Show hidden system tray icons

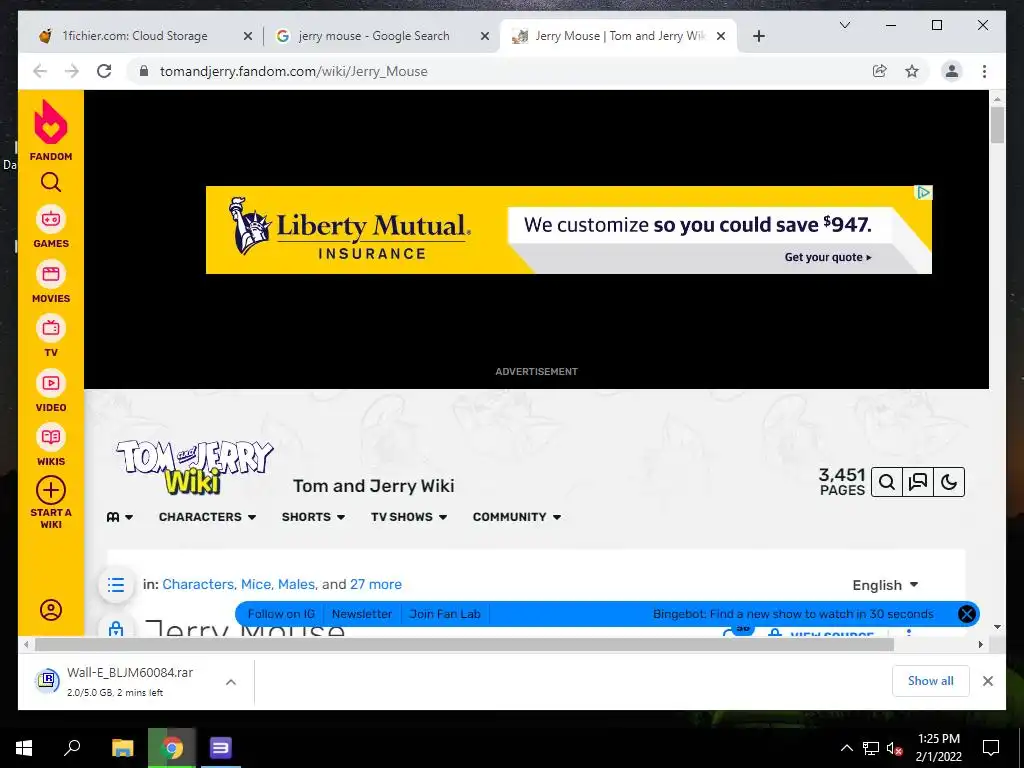click(x=846, y=748)
